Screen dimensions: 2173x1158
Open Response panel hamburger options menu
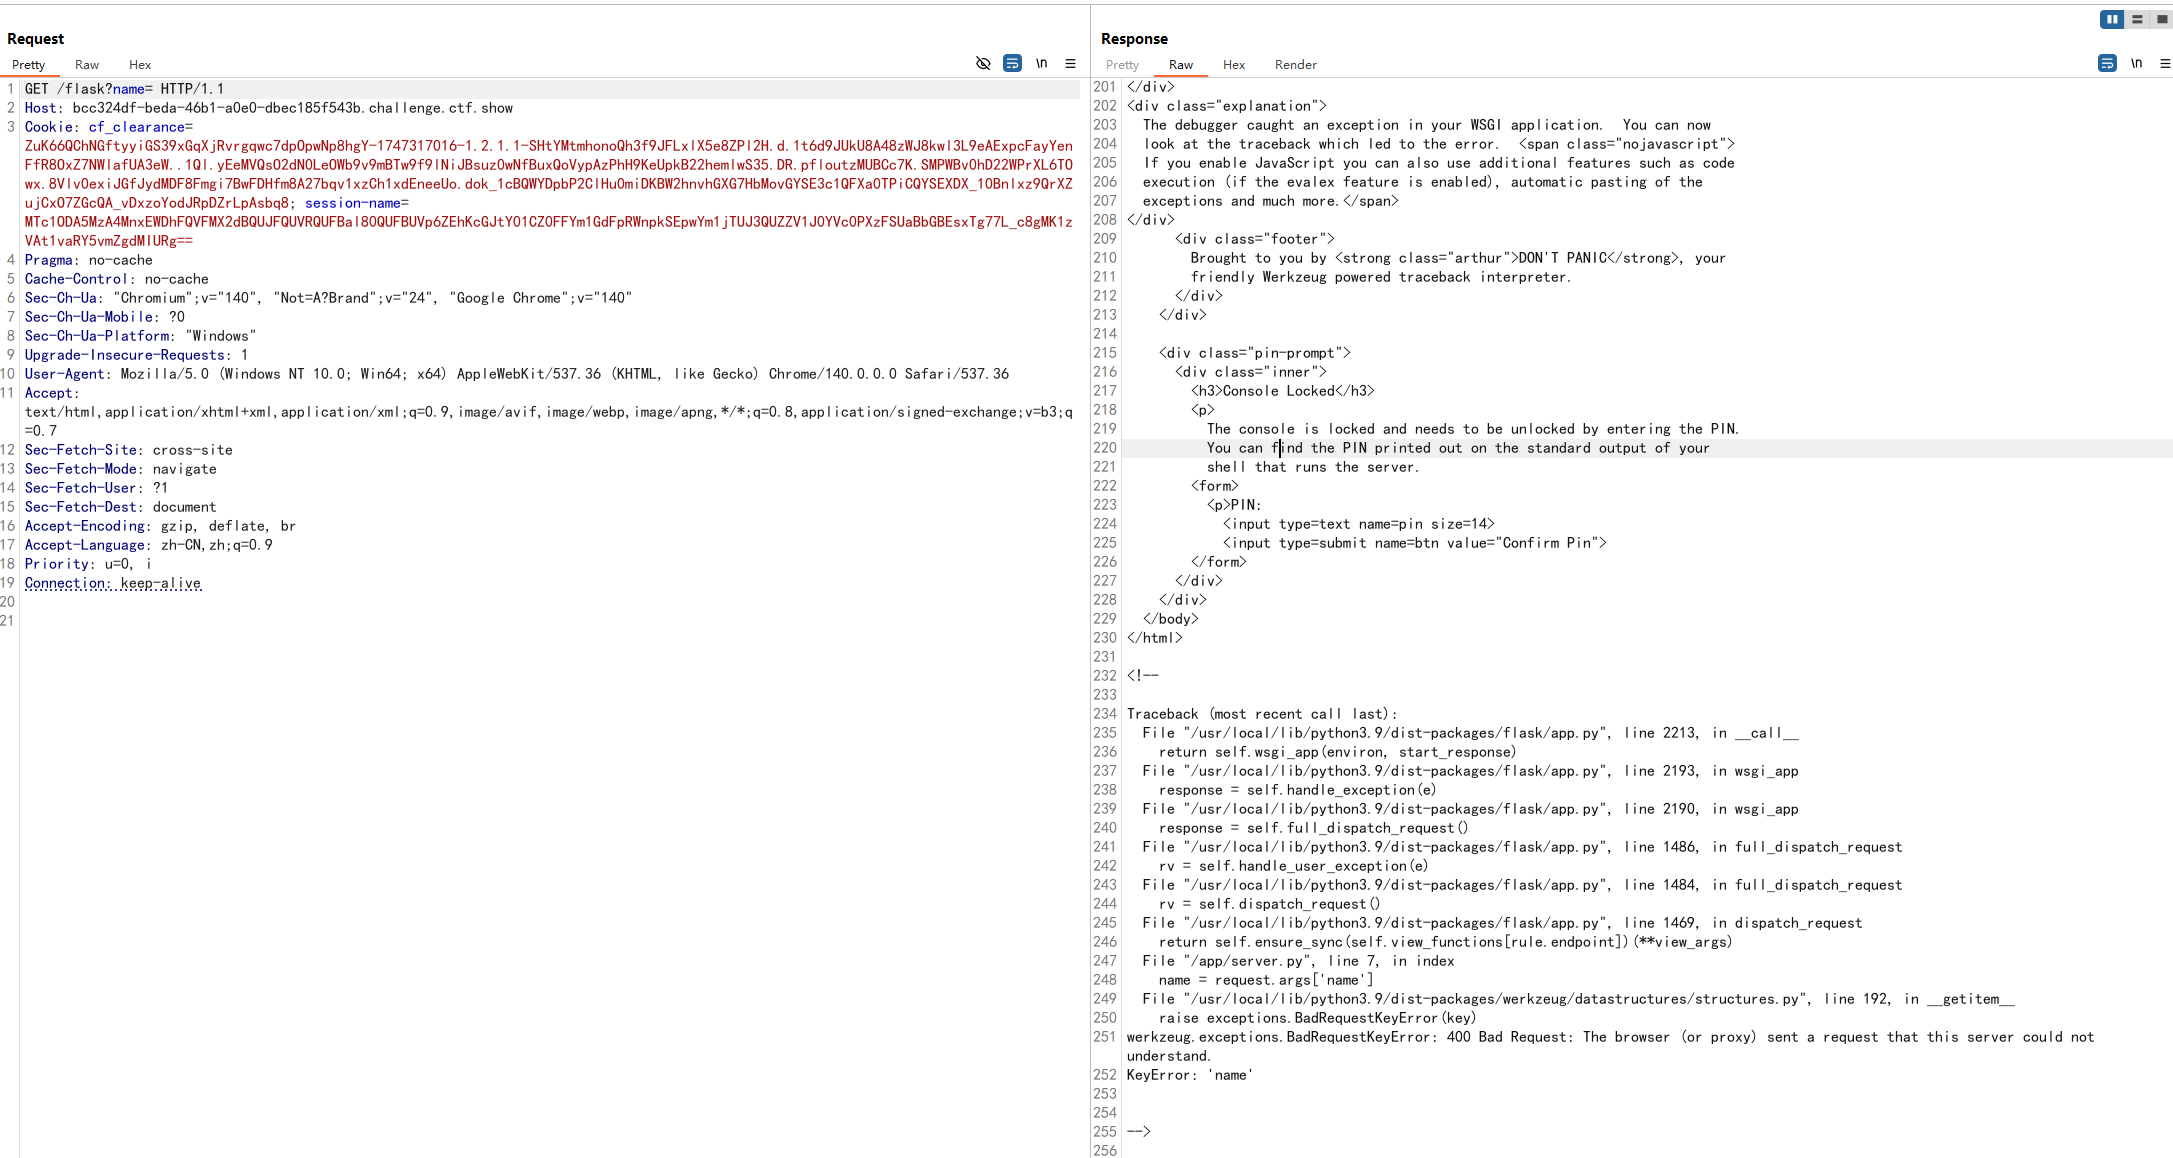pyautogui.click(x=2164, y=63)
